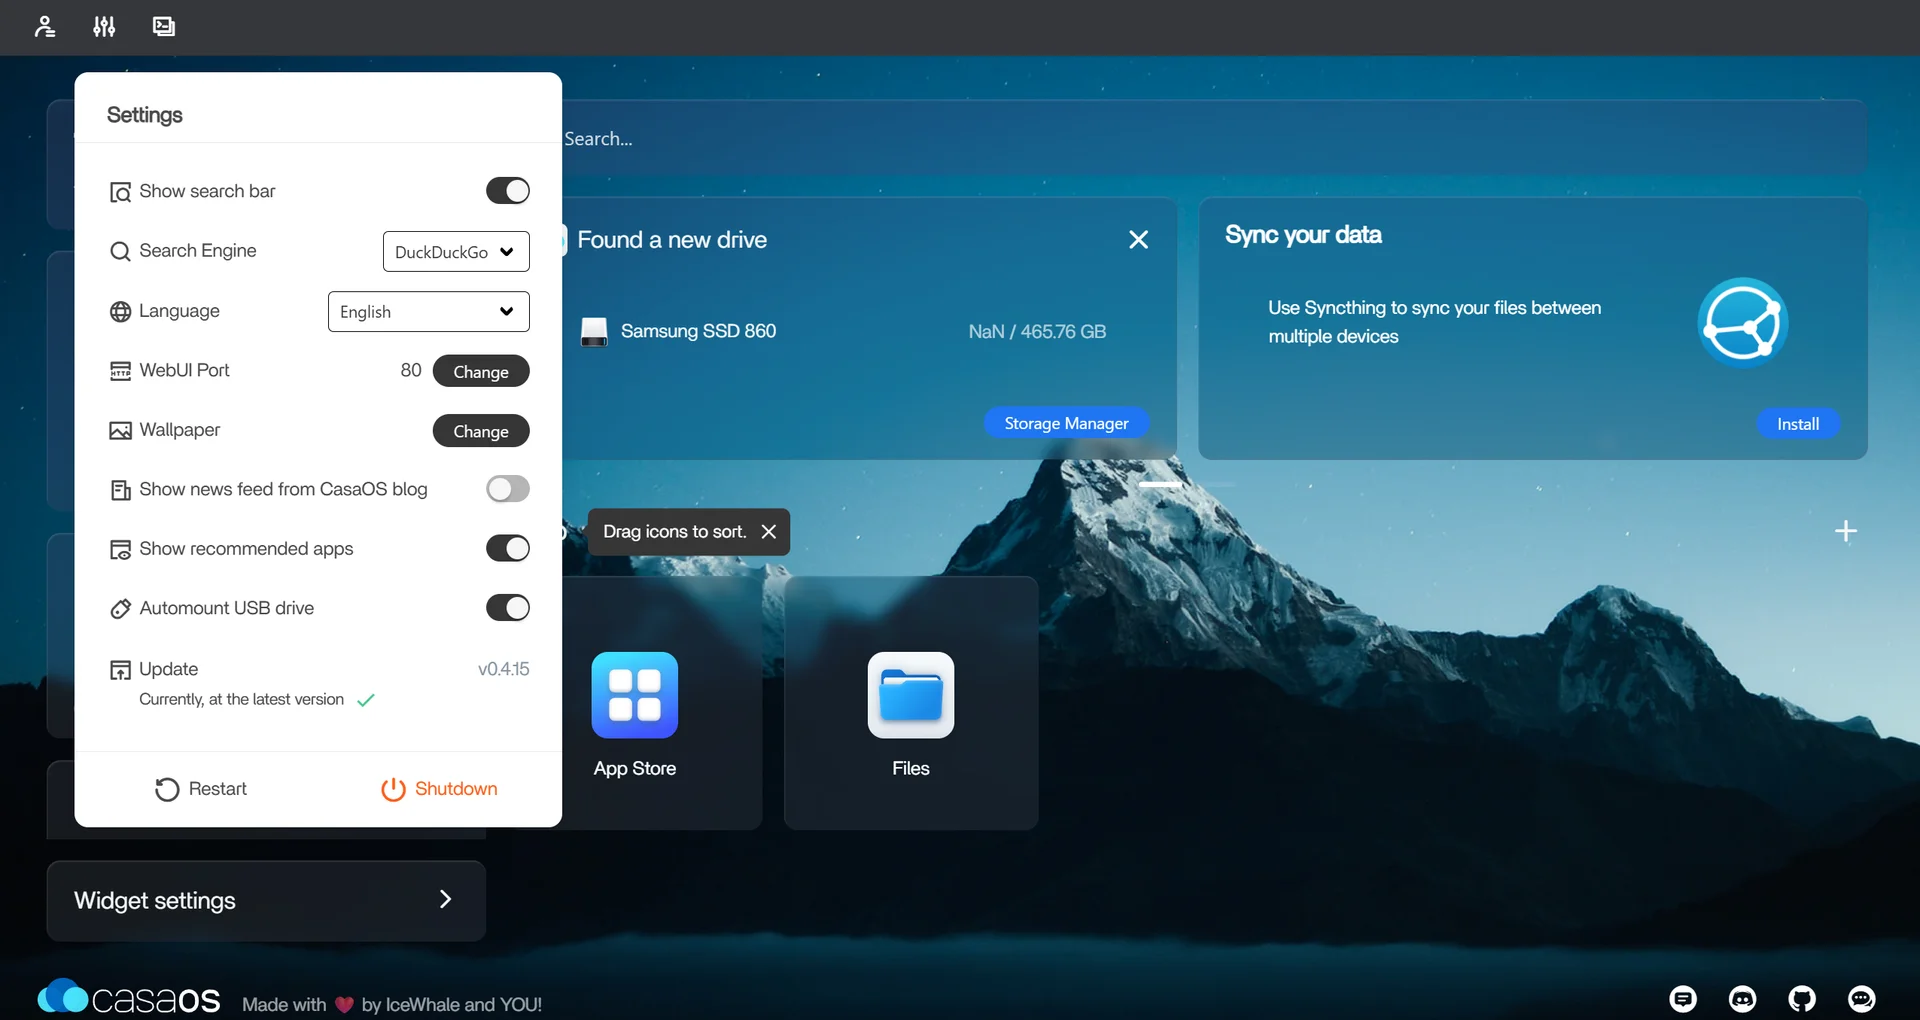Dismiss the Drag icons to sort tooltip
This screenshot has height=1020, width=1920.
769,532
